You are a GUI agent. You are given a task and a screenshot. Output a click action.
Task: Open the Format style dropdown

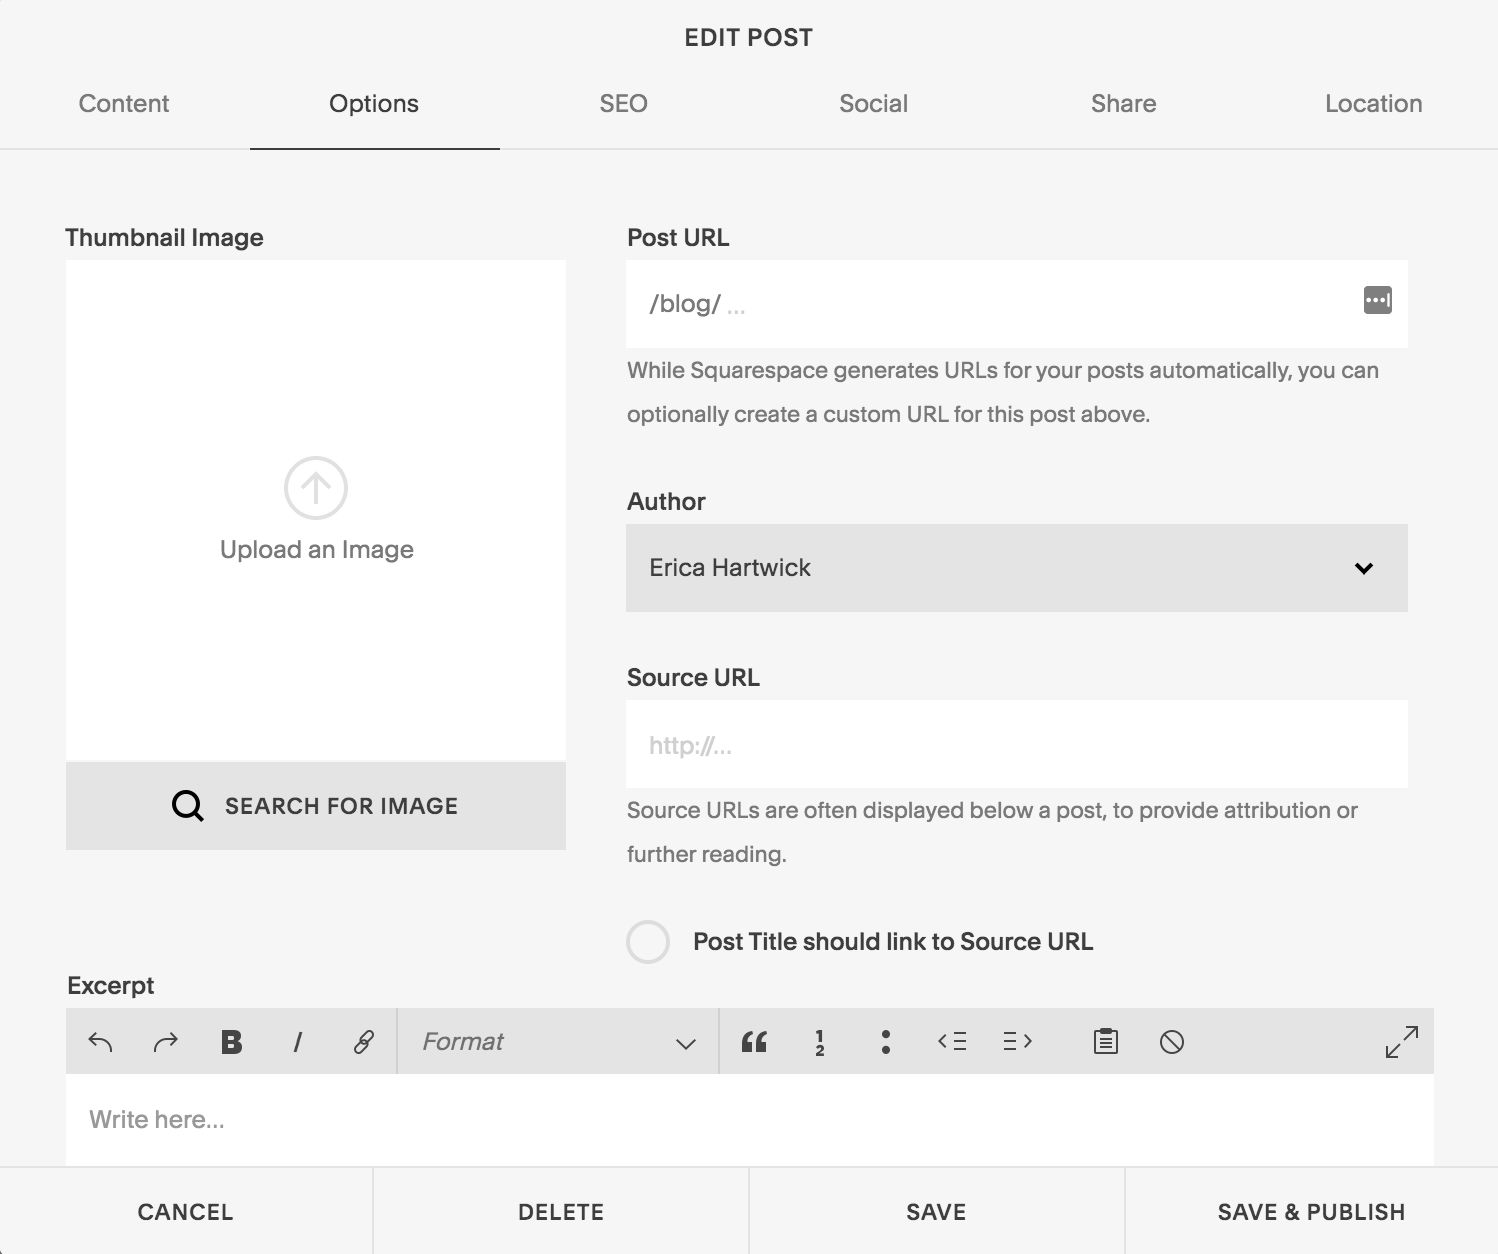[x=557, y=1041]
